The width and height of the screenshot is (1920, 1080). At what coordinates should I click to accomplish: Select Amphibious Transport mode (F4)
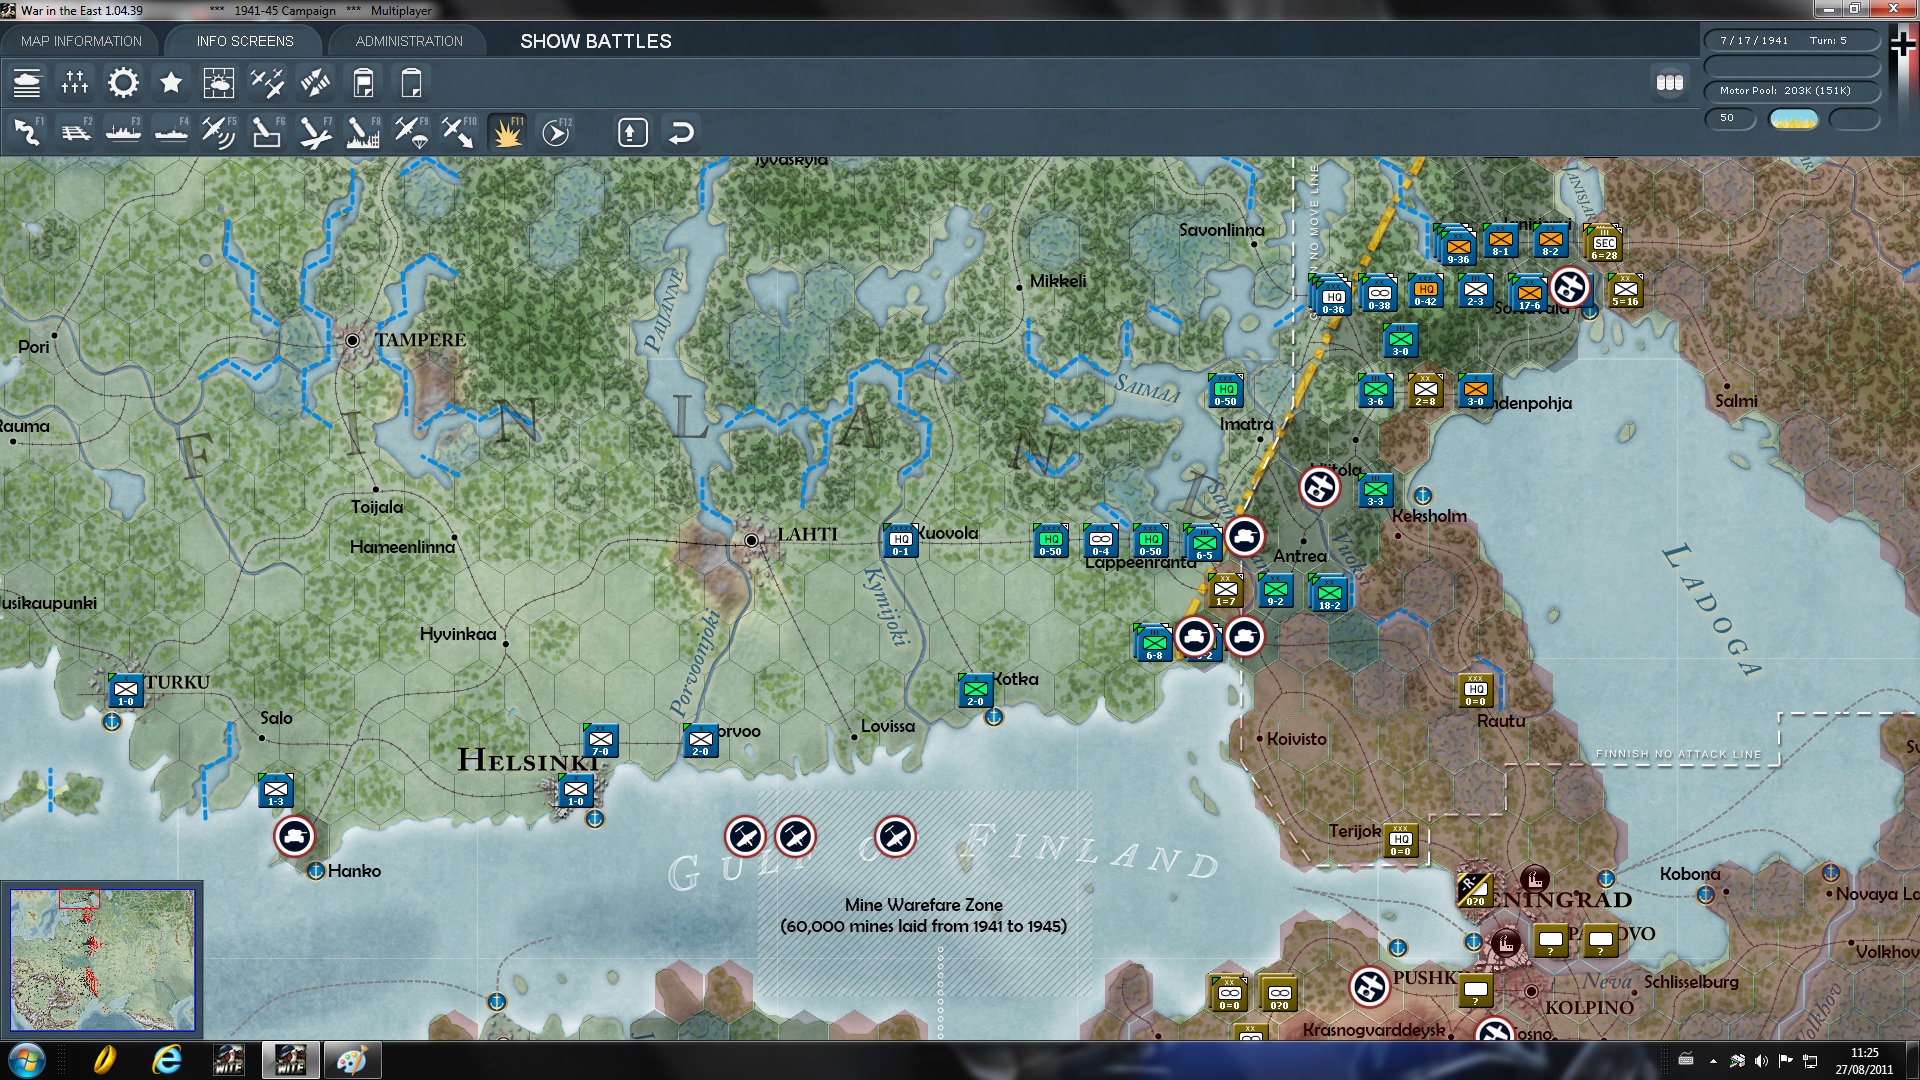[171, 132]
